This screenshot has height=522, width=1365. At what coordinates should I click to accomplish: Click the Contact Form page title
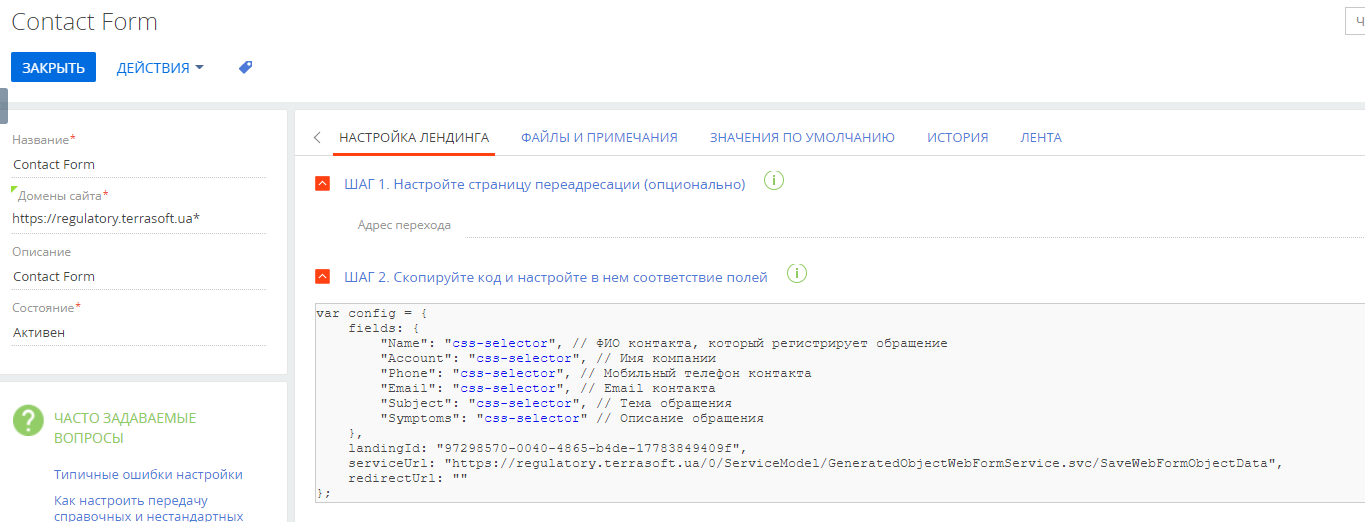(84, 22)
